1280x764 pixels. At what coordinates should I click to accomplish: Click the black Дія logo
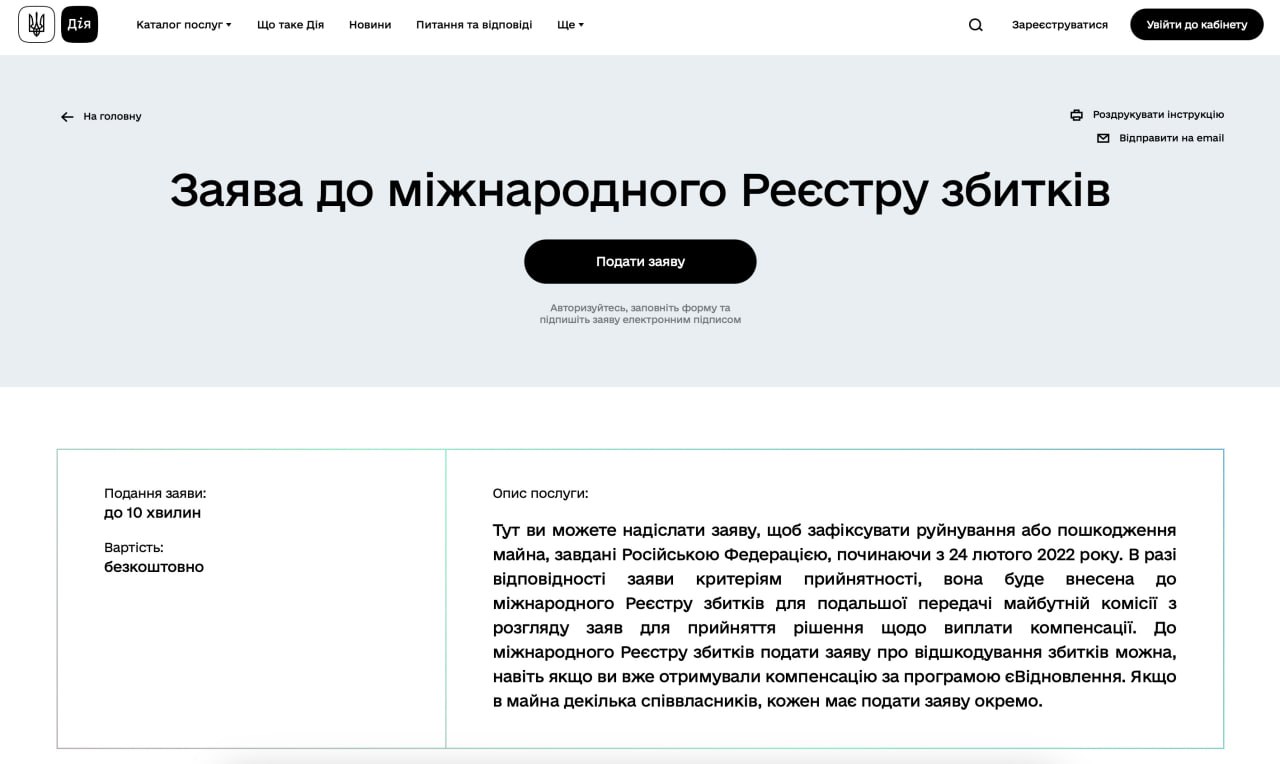pos(79,24)
